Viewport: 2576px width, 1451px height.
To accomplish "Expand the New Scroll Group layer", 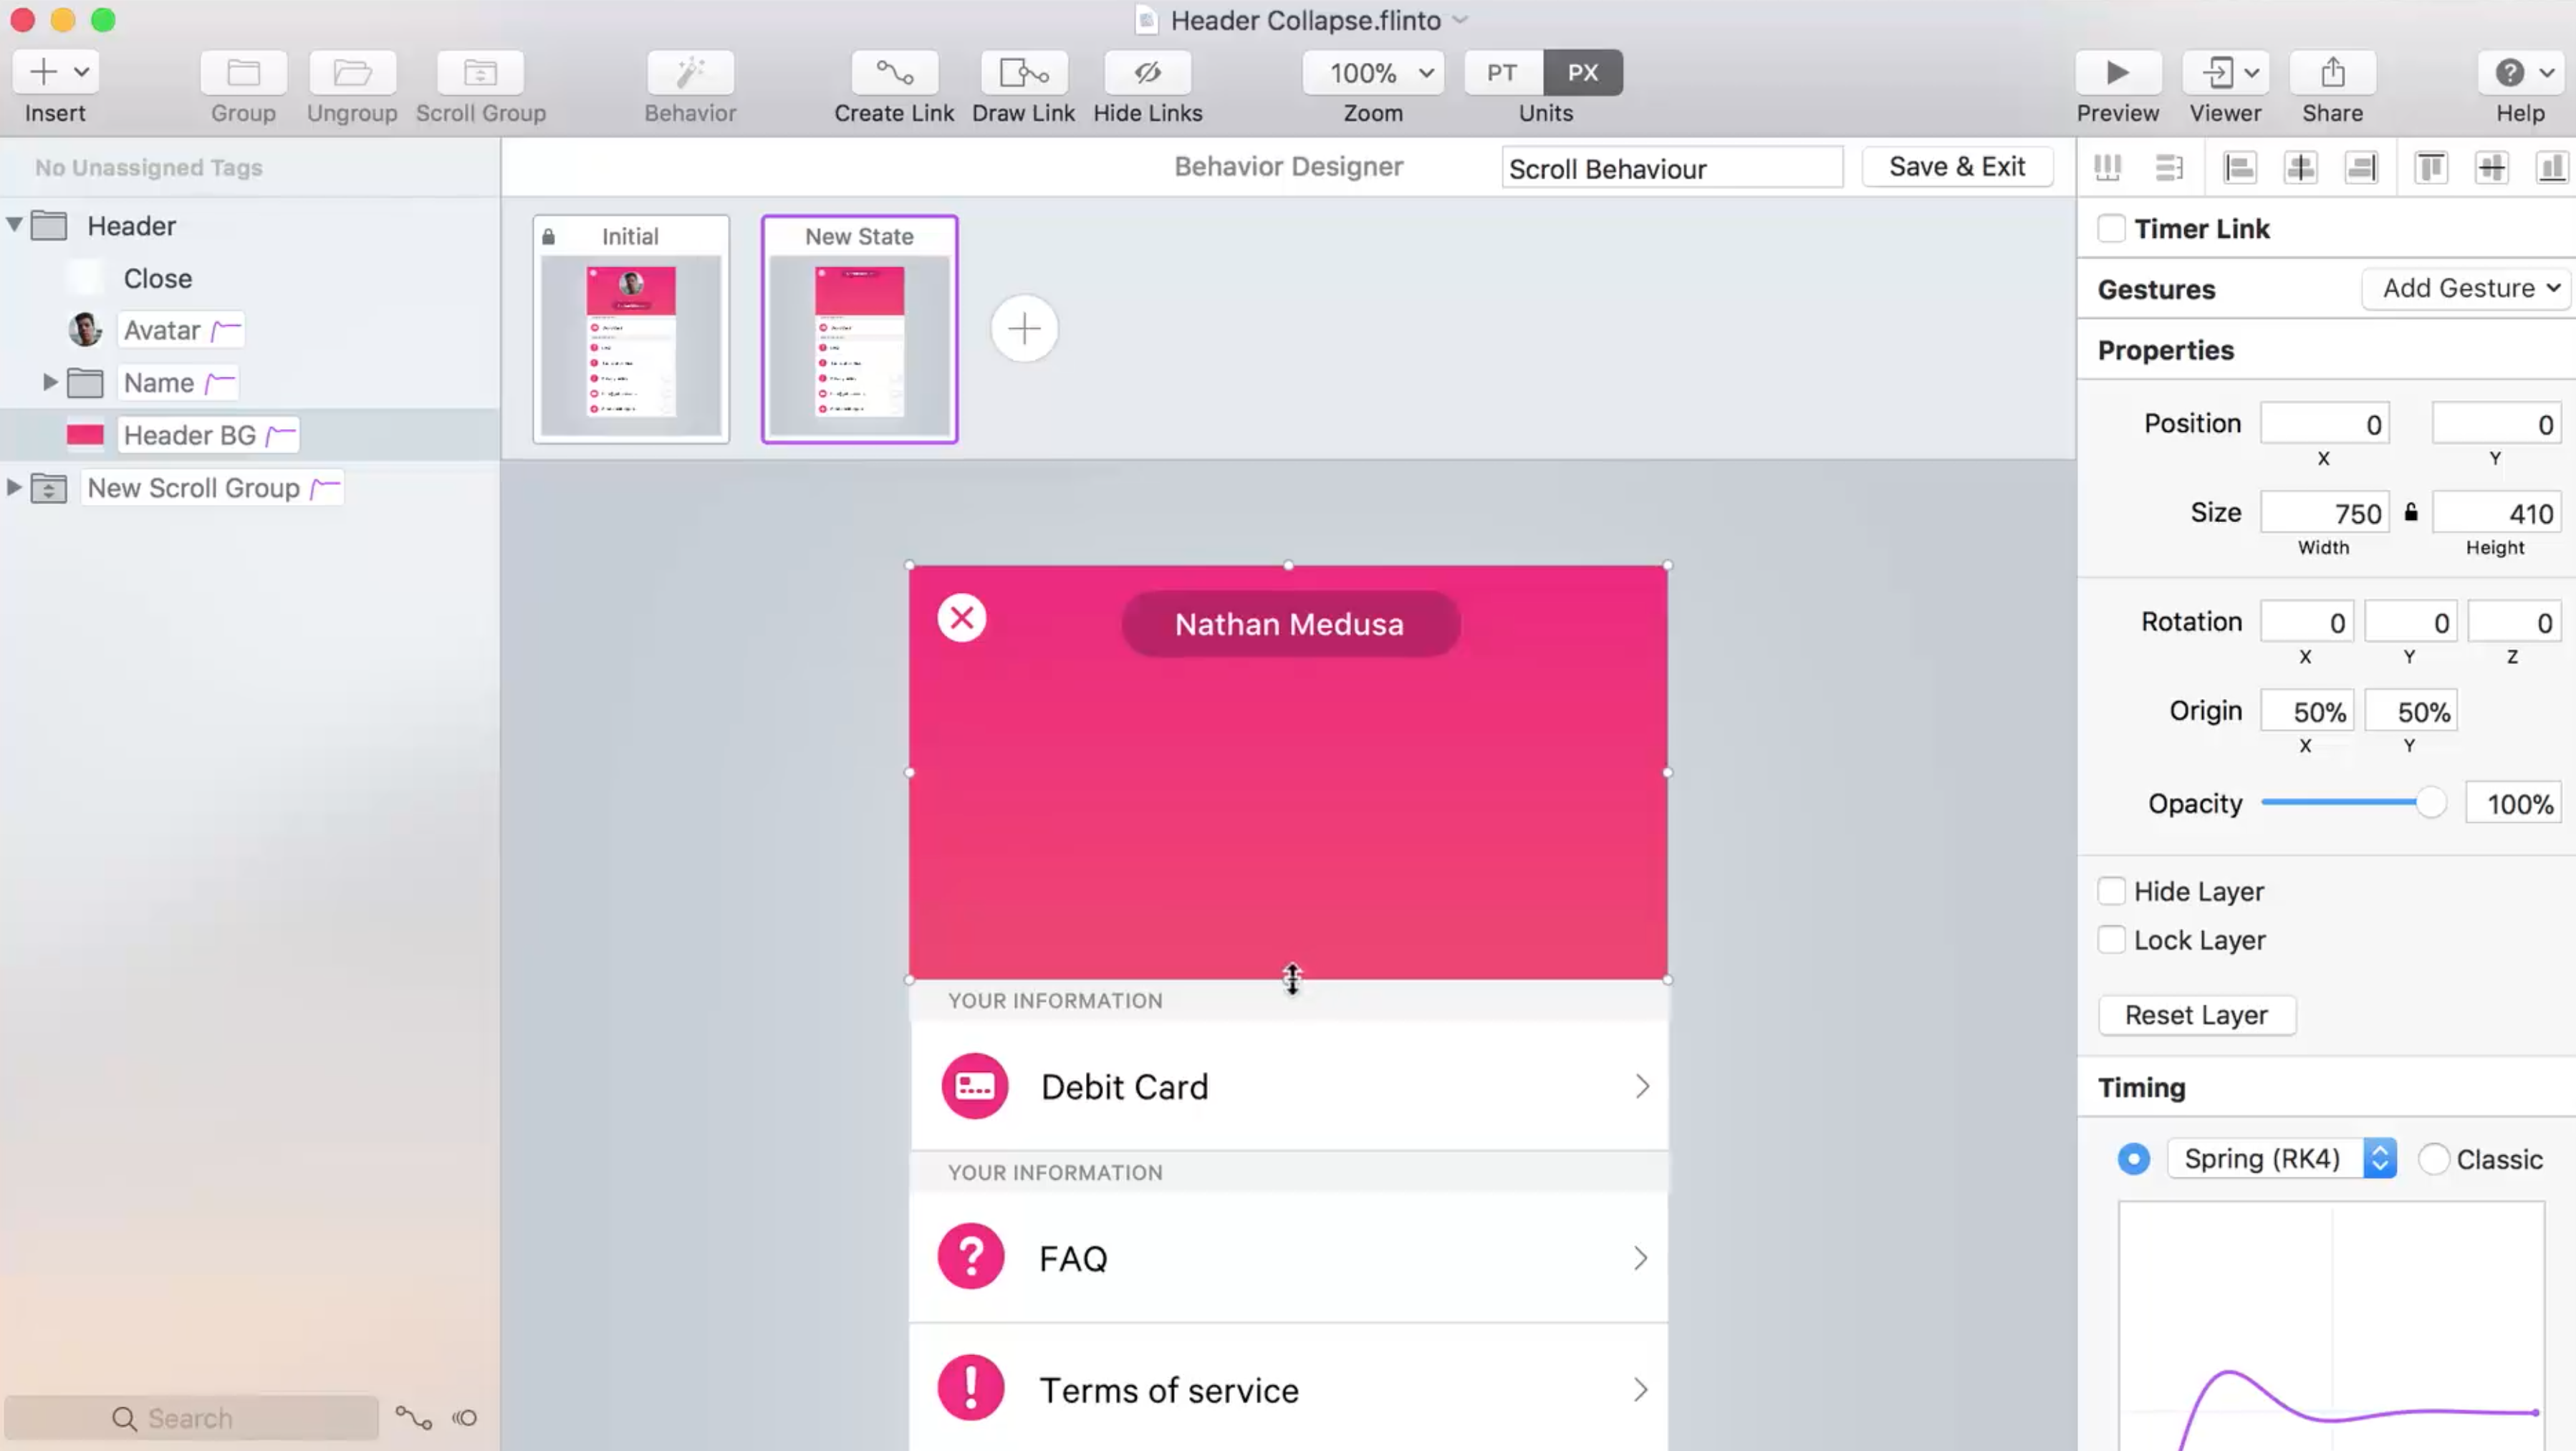I will 14,488.
